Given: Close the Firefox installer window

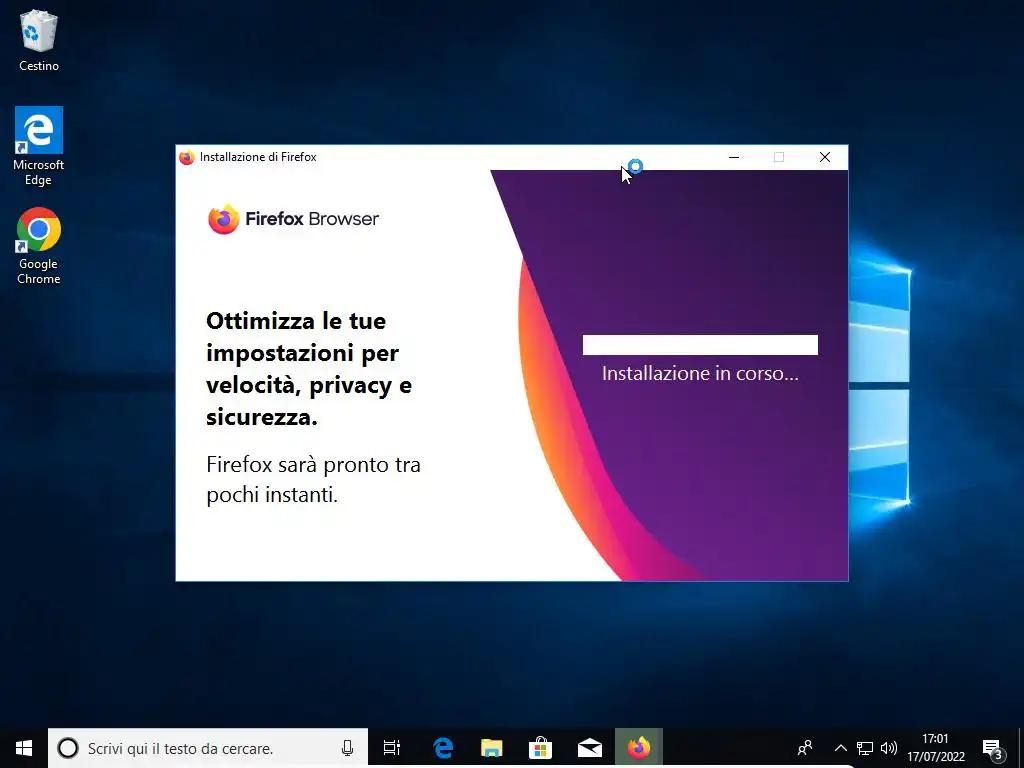Looking at the screenshot, I should (x=825, y=157).
